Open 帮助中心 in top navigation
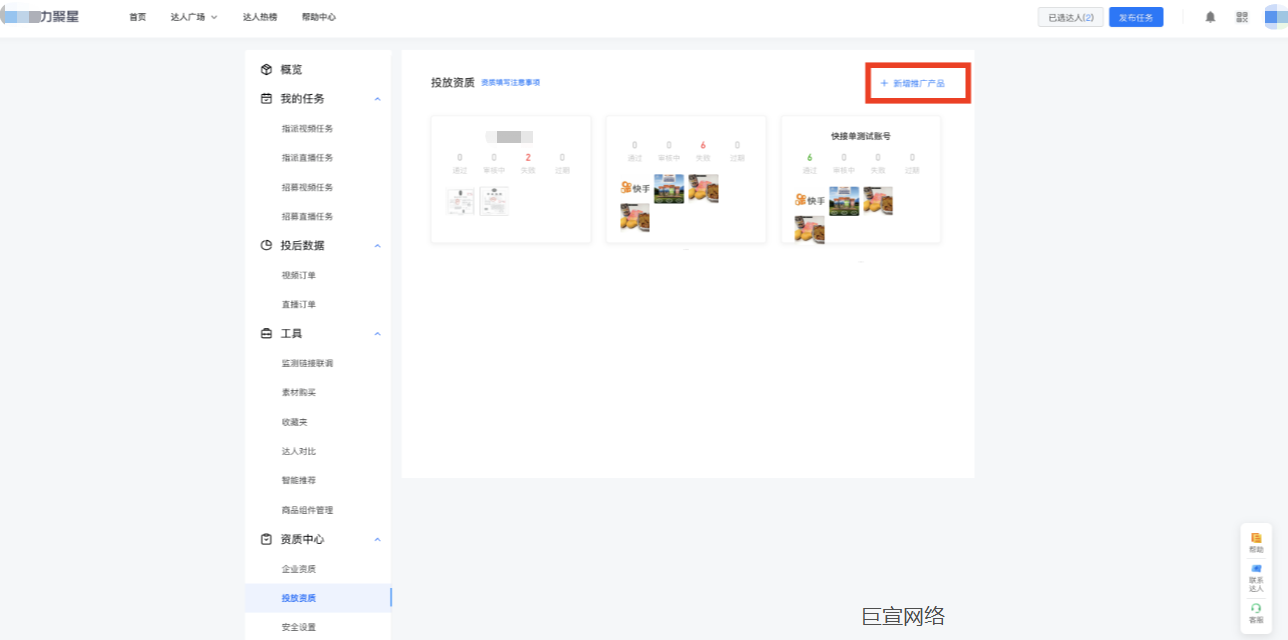Viewport: 1288px width, 640px height. [x=319, y=17]
